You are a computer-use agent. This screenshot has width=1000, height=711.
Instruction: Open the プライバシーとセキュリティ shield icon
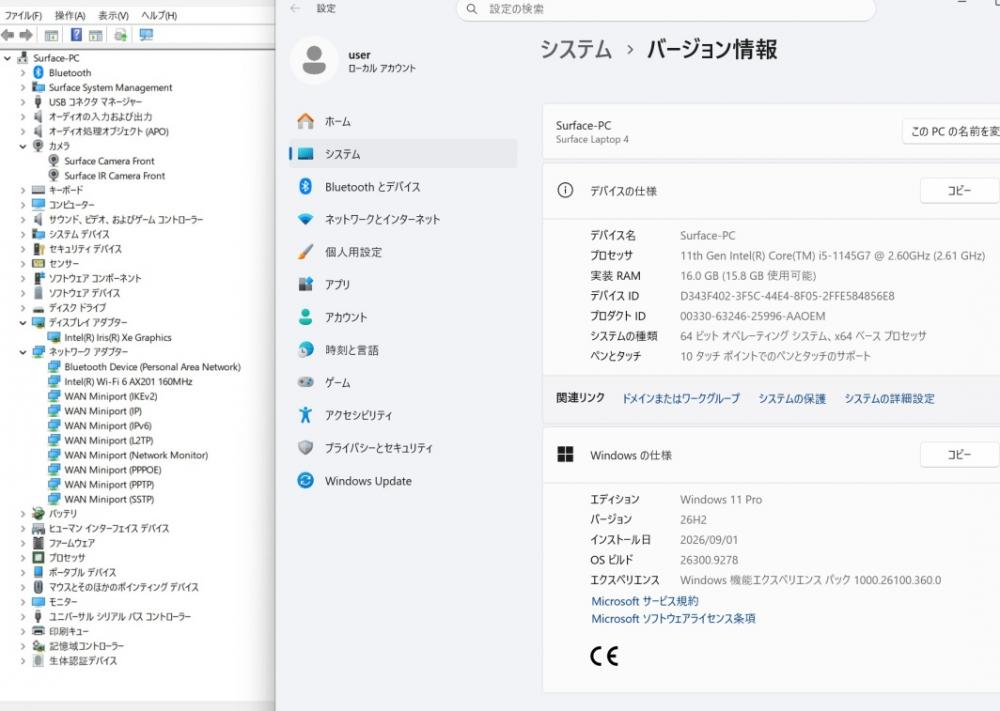(305, 448)
